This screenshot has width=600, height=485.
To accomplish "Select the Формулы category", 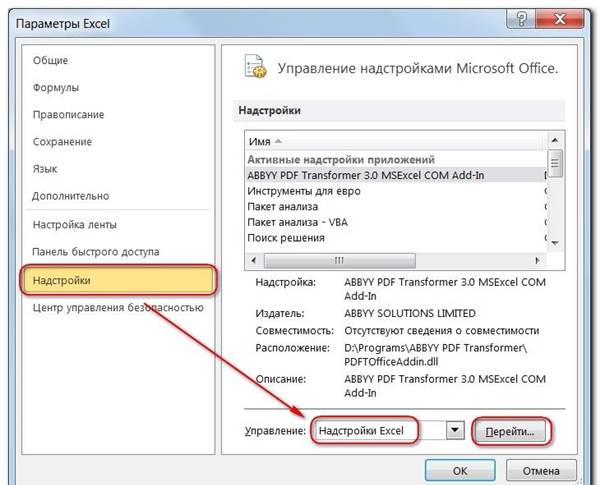I will (x=56, y=88).
